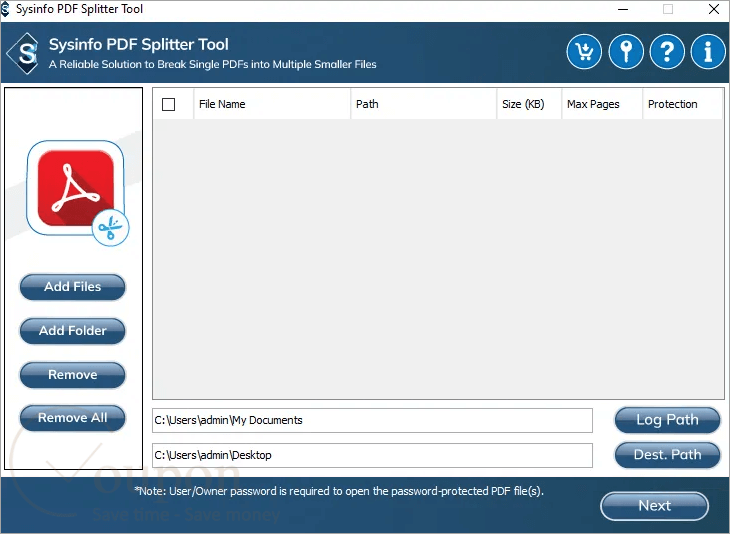
Task: Open the Dest. Path chooser
Action: point(667,455)
